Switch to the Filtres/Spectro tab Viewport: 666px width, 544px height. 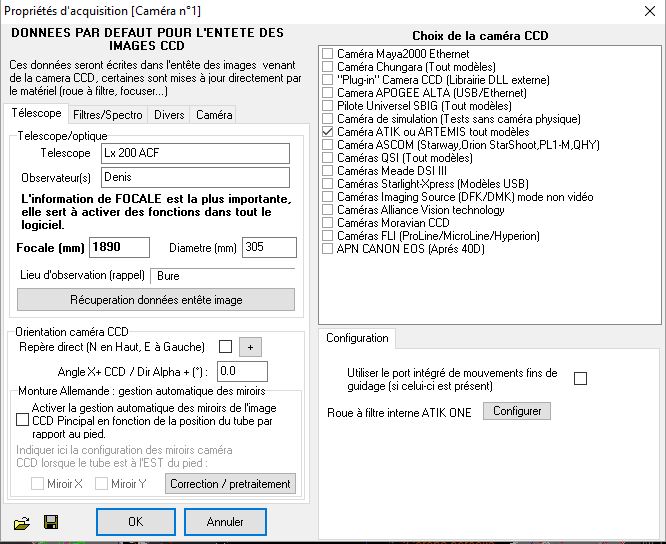(x=108, y=115)
